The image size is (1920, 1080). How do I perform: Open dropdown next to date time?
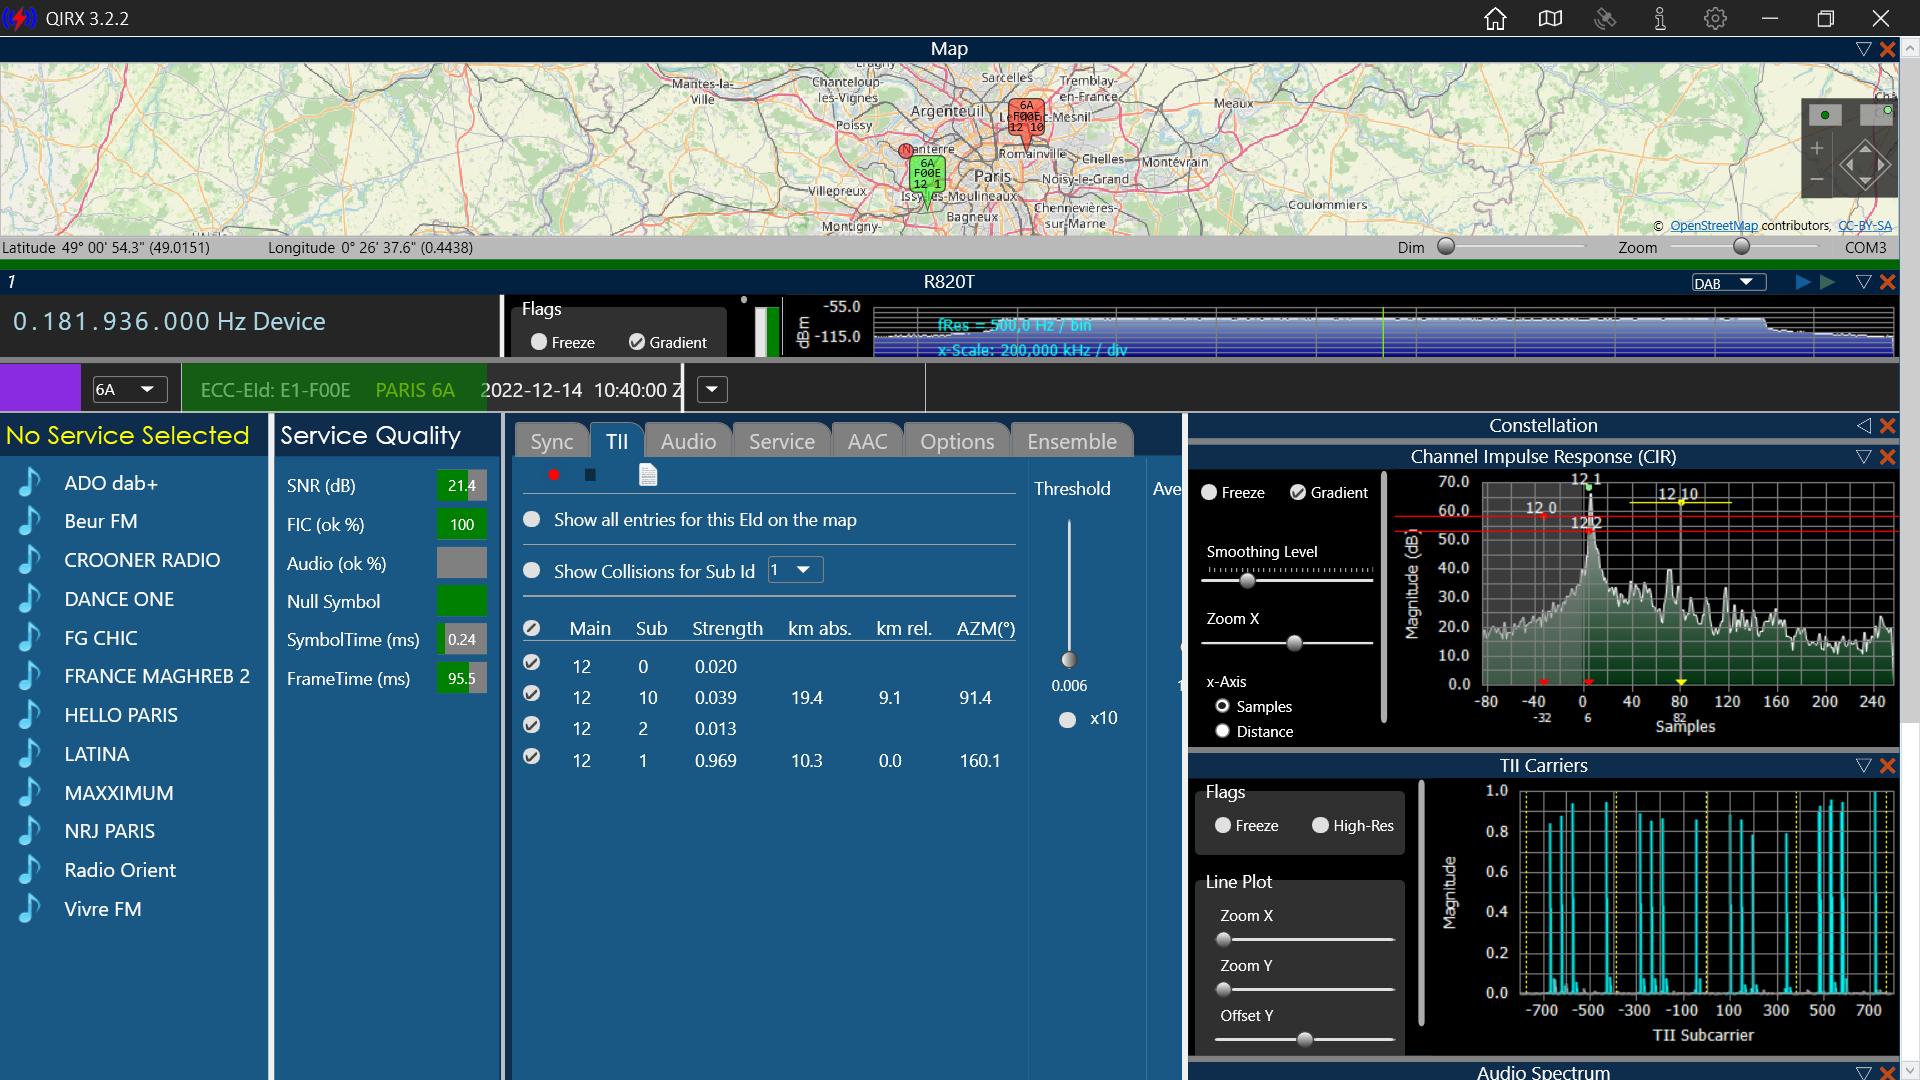click(712, 390)
